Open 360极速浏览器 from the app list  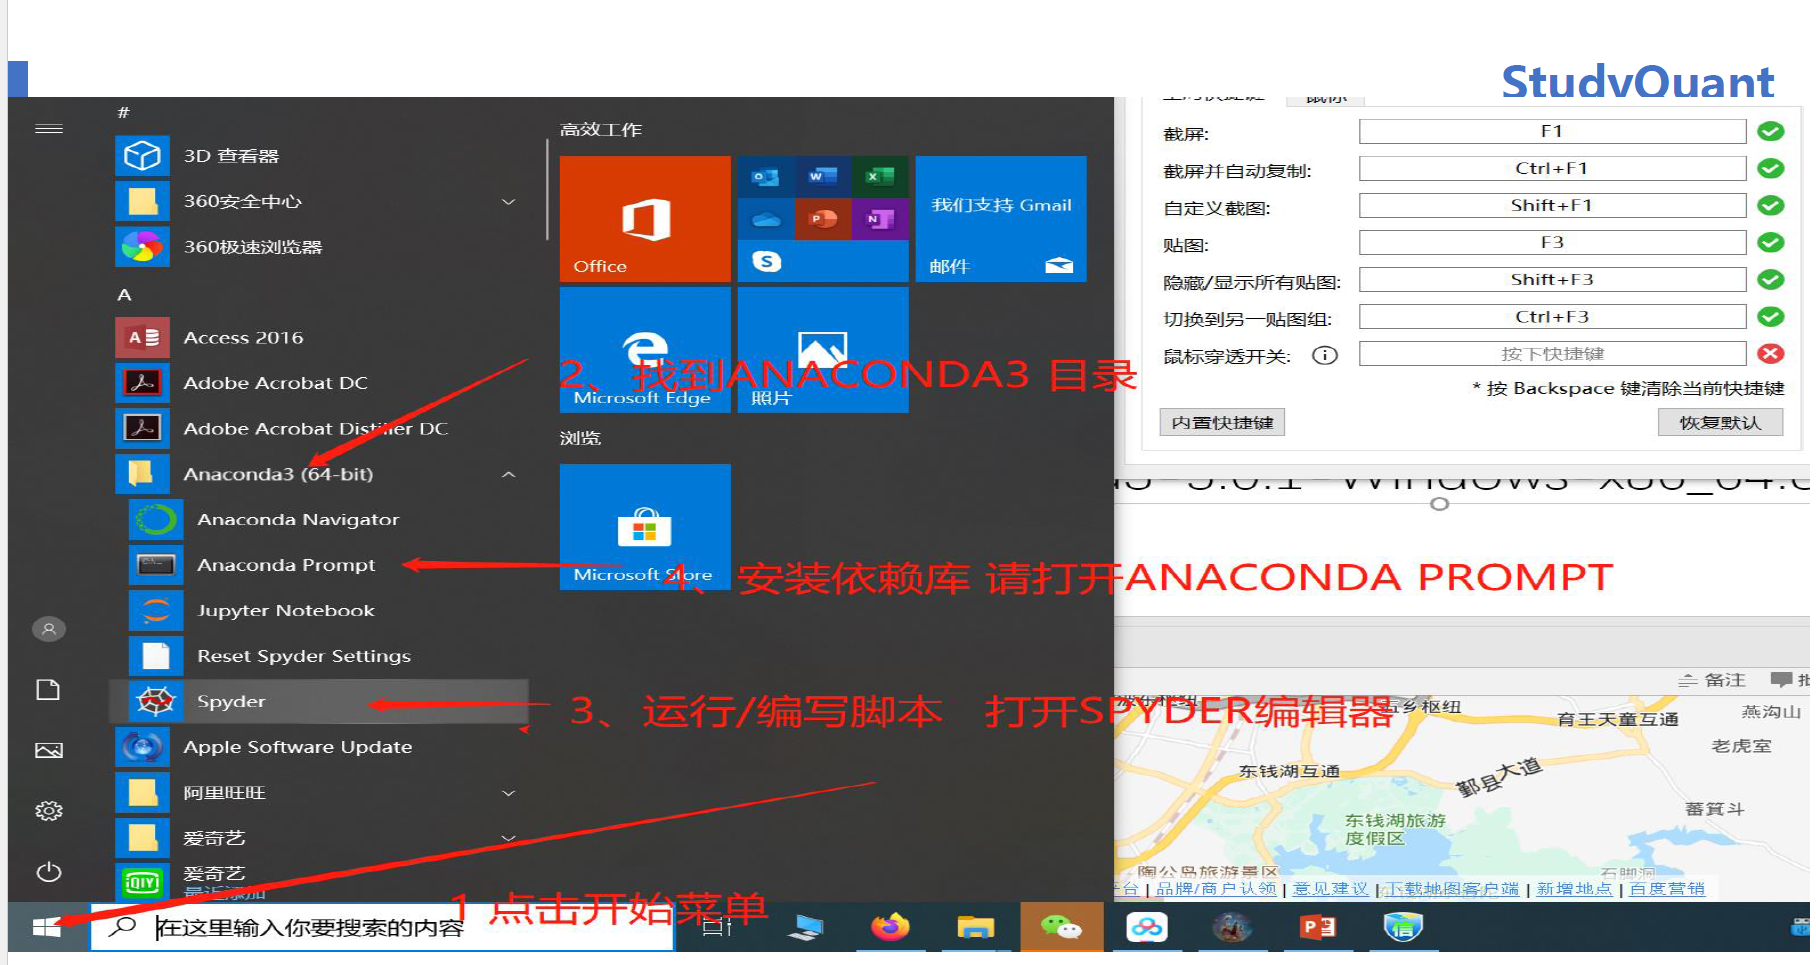click(320, 247)
